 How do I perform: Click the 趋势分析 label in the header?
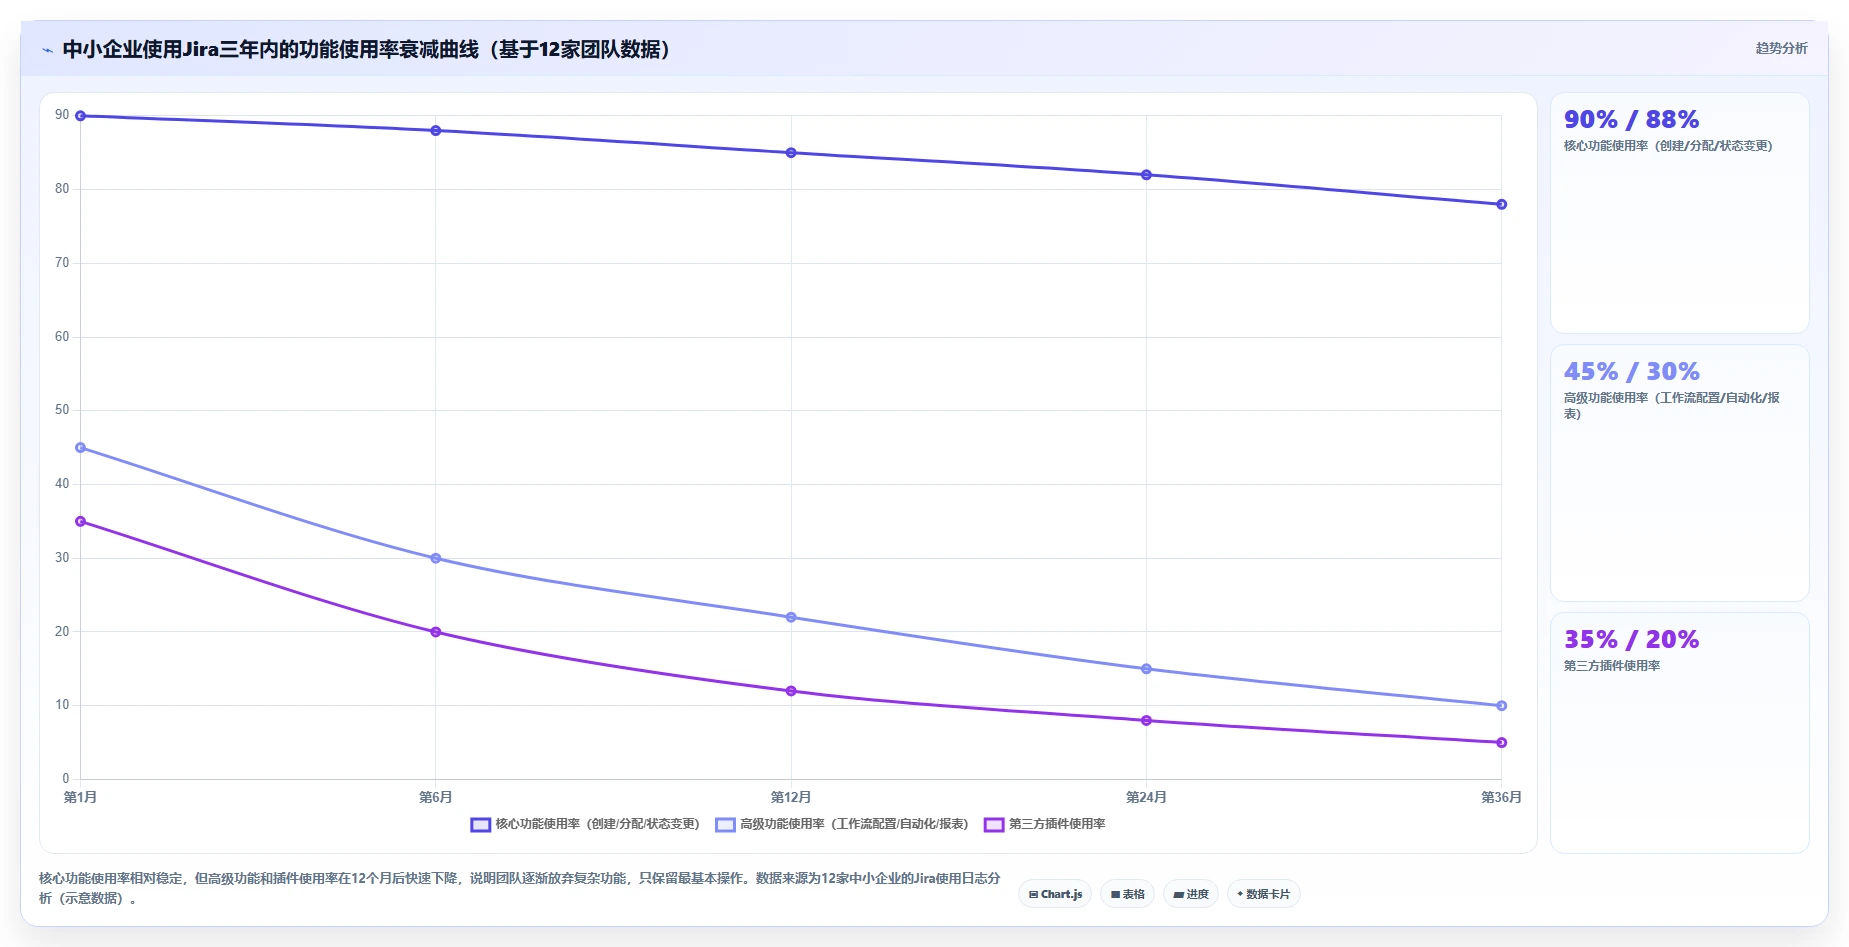tap(1781, 48)
